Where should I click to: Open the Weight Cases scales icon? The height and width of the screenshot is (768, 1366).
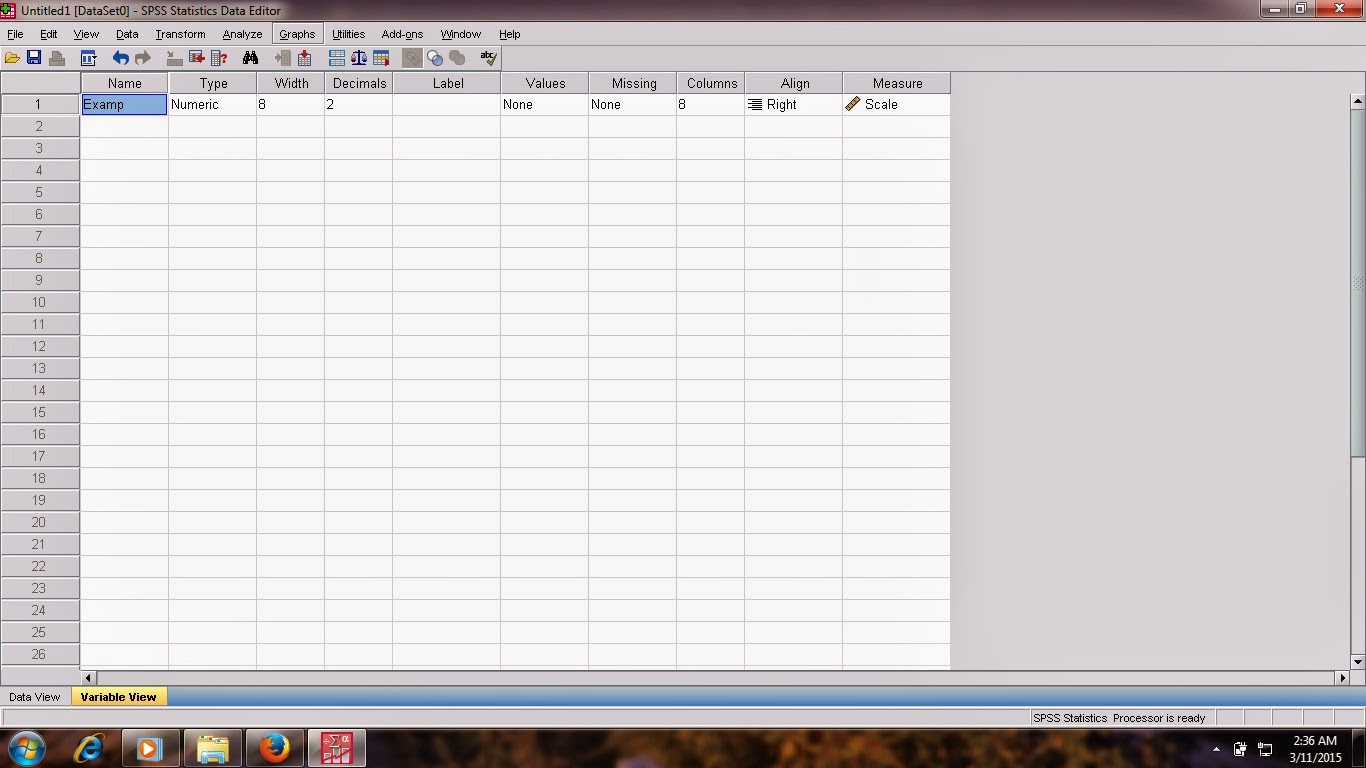358,57
